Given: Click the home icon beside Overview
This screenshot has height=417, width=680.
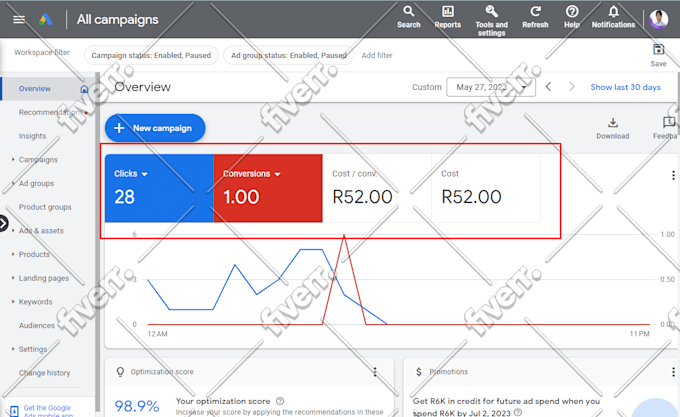Looking at the screenshot, I should (84, 89).
